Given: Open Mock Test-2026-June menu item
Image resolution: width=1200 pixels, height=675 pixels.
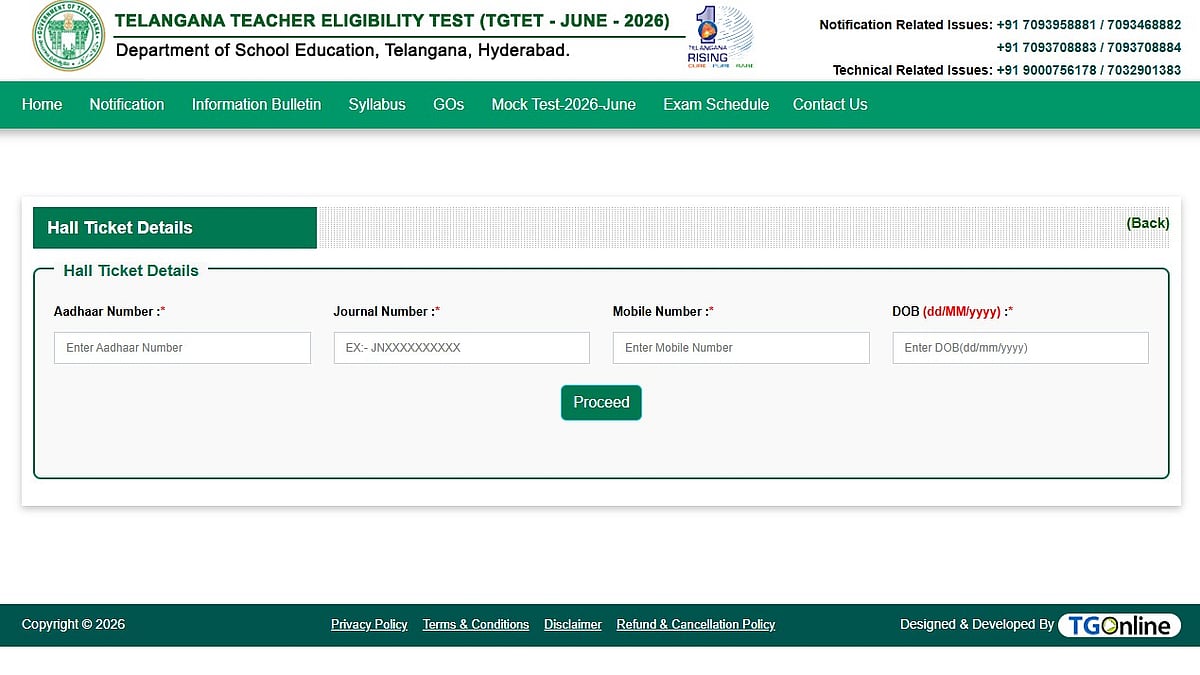Looking at the screenshot, I should tap(563, 104).
